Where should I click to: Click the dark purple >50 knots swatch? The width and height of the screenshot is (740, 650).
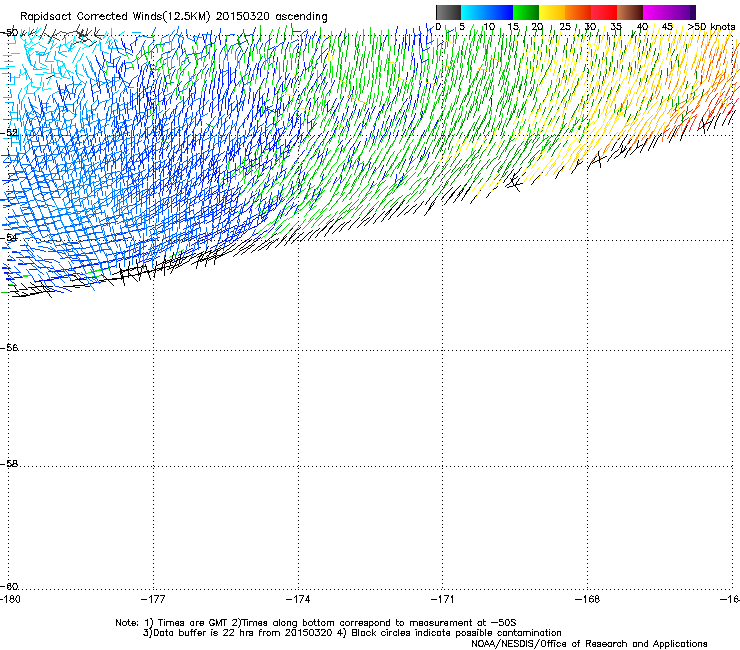click(692, 12)
